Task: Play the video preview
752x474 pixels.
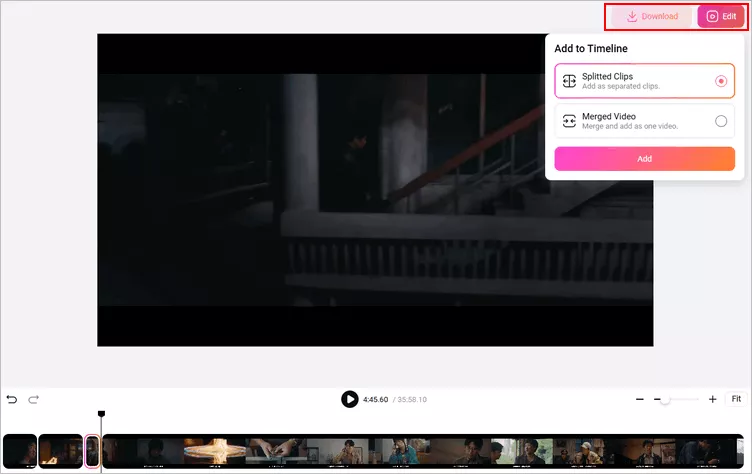Action: pos(350,399)
